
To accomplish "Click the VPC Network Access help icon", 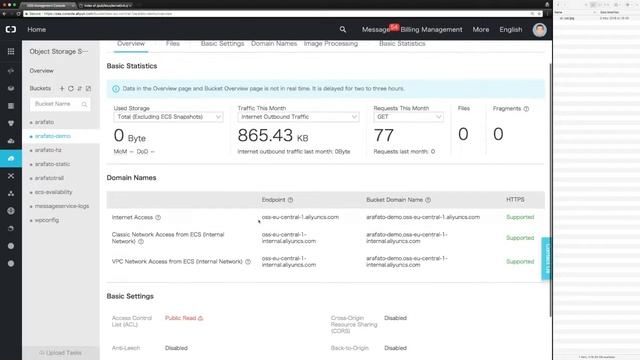I will pos(248,262).
